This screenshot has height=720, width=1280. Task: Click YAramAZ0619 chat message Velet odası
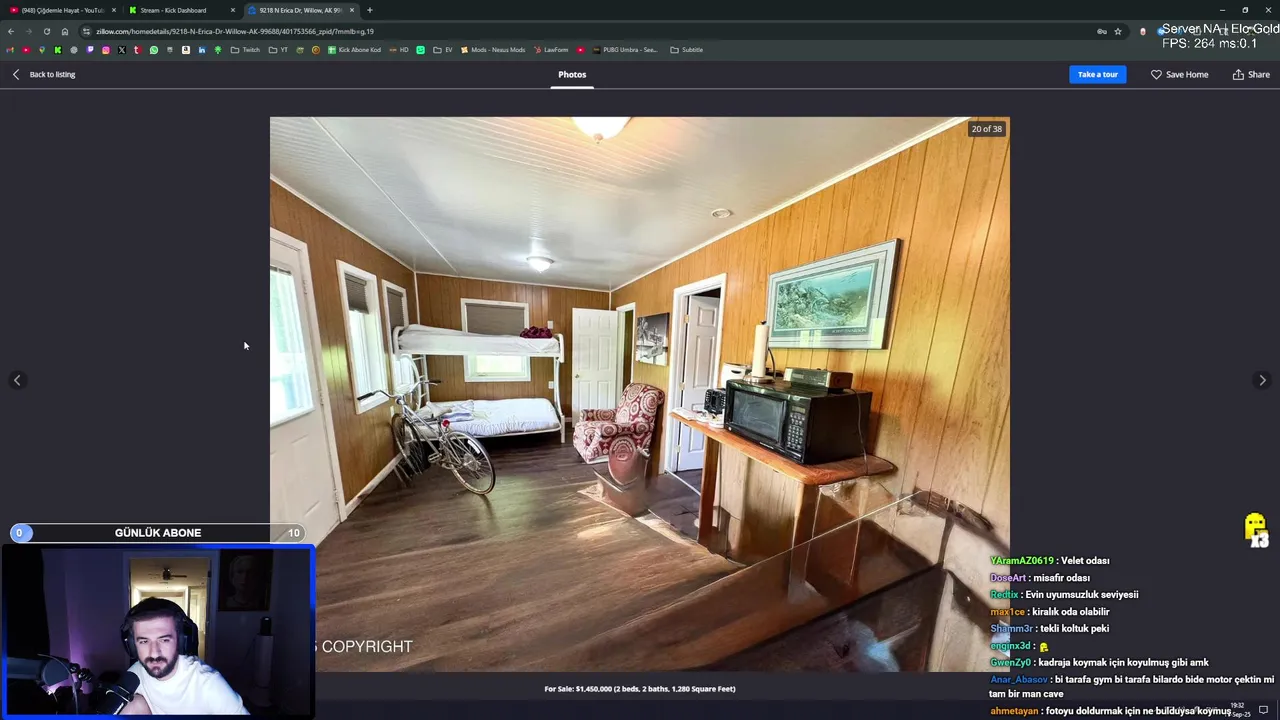pyautogui.click(x=1050, y=561)
